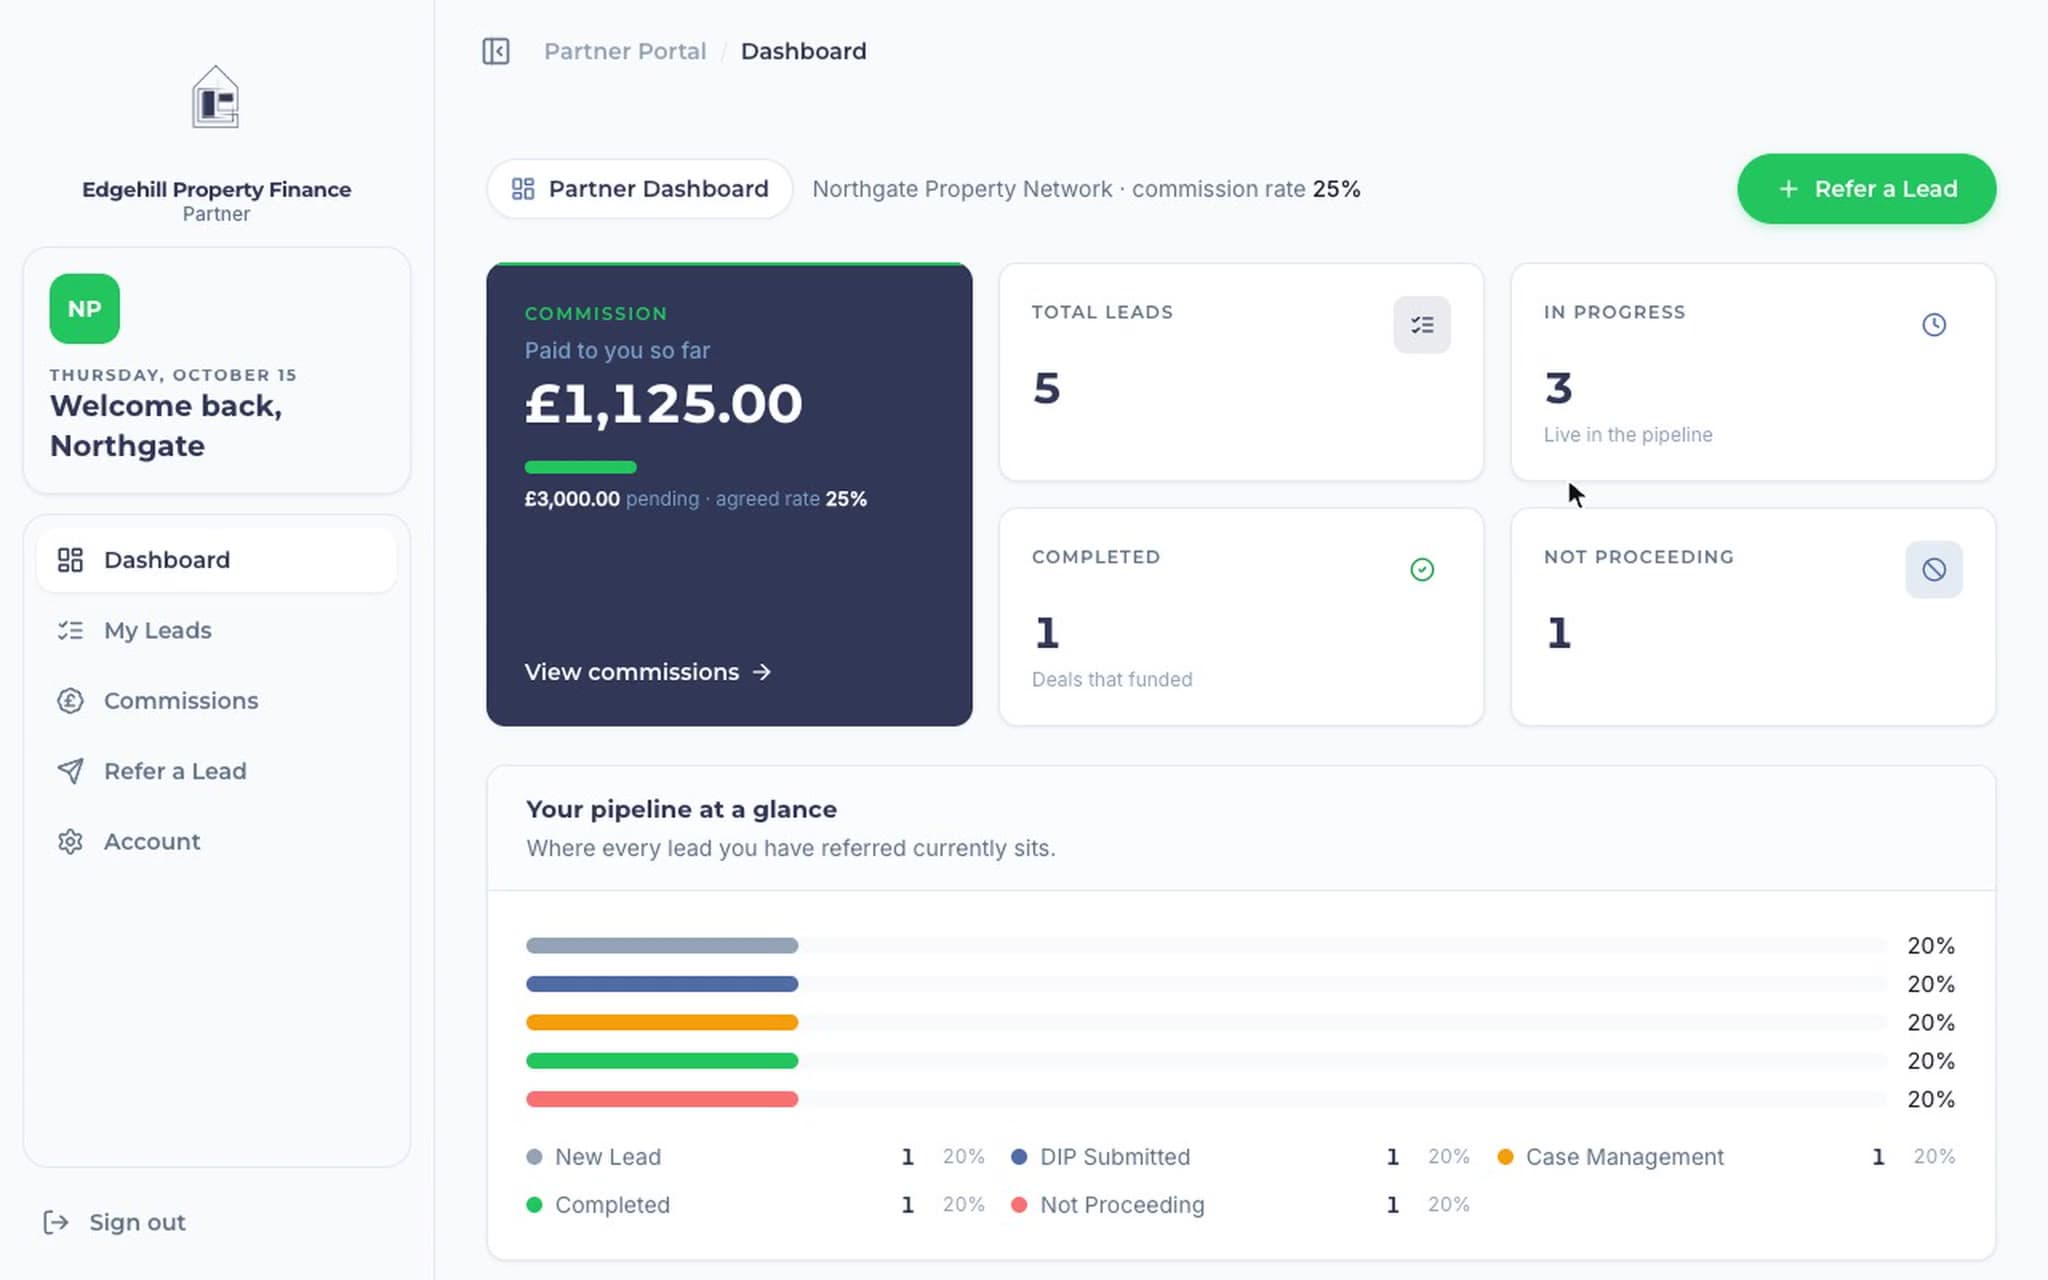Click the grey New Lead legend dot
The width and height of the screenshot is (2048, 1280).
click(534, 1157)
